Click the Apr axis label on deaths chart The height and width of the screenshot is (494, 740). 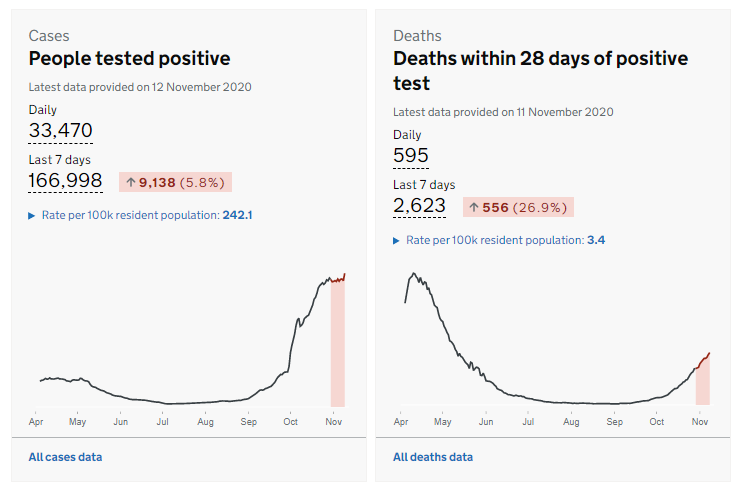point(401,422)
